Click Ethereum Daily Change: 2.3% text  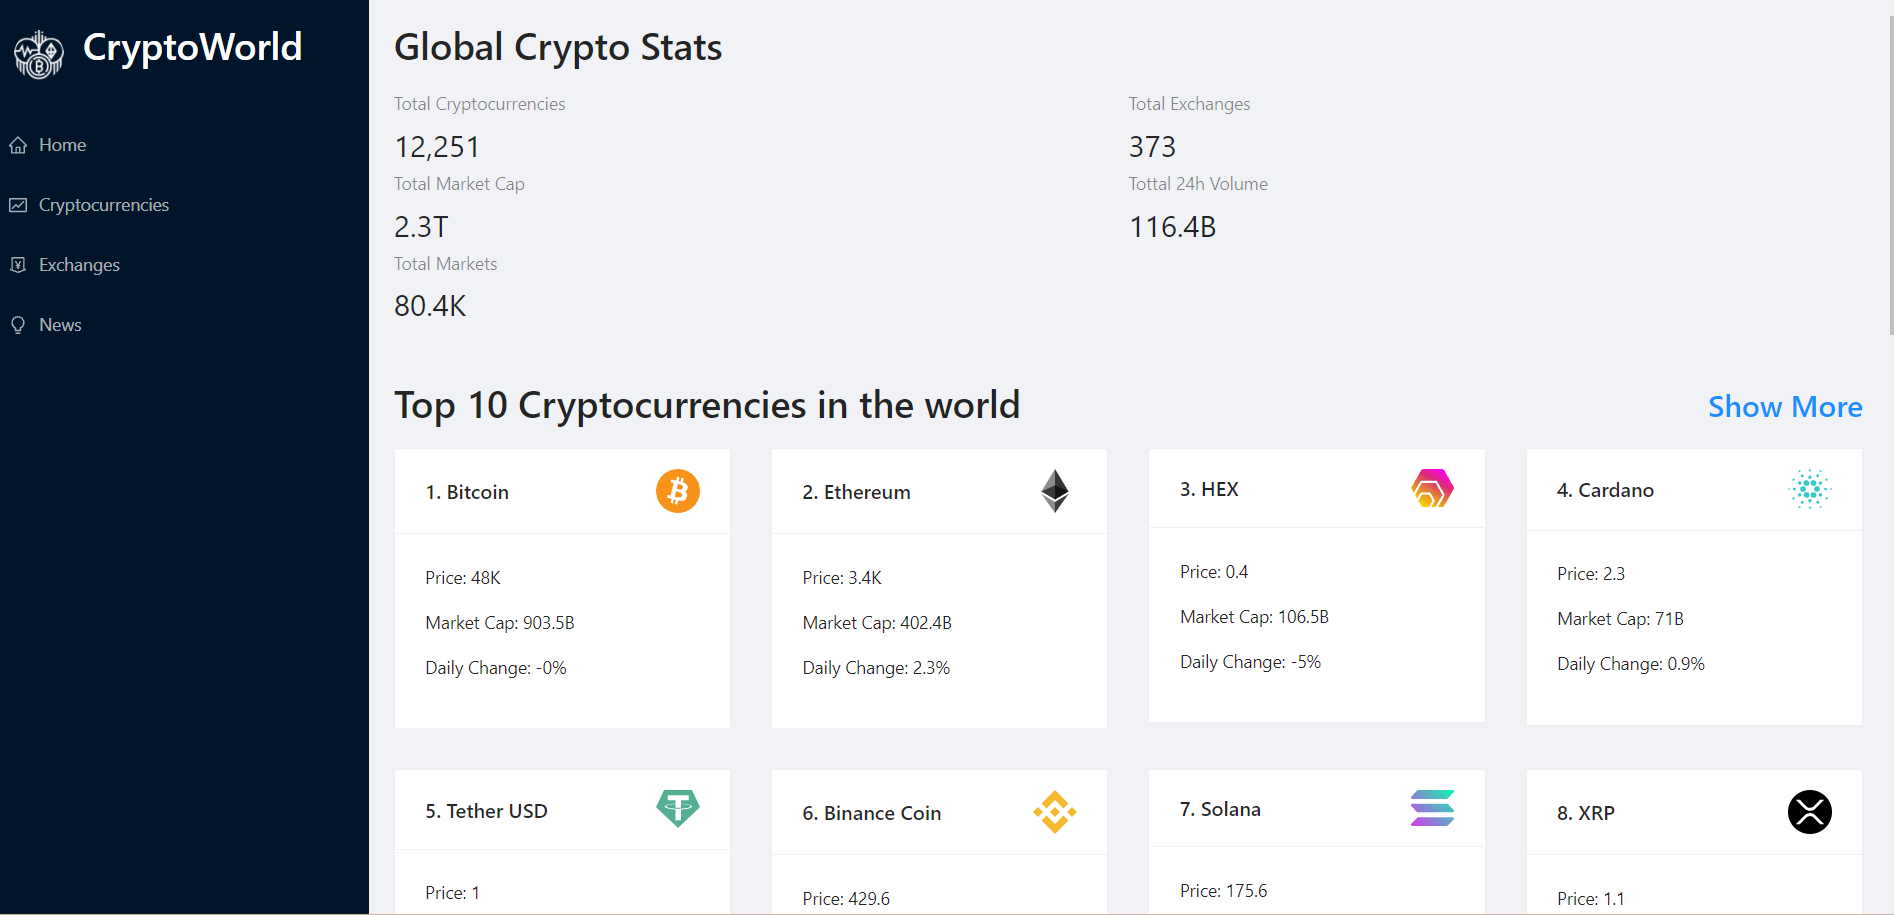point(876,668)
